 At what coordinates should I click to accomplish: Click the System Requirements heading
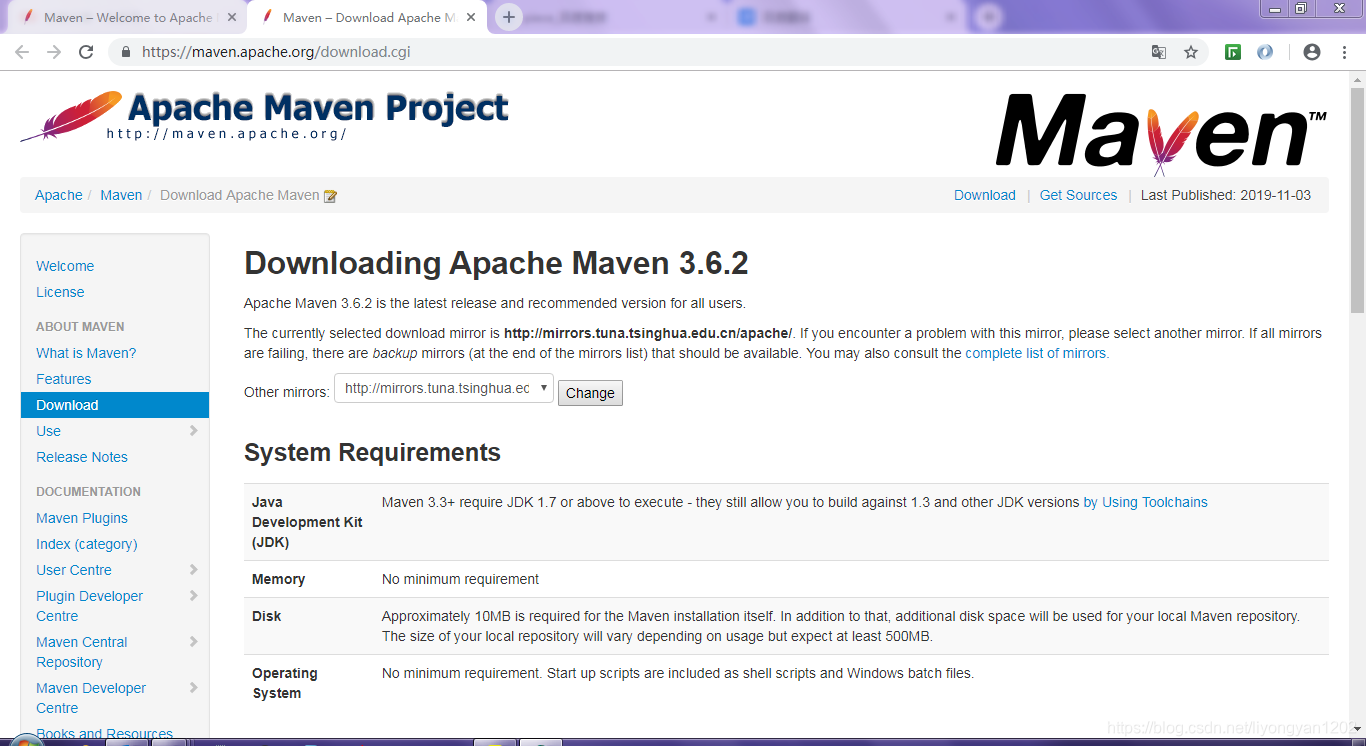tap(372, 452)
